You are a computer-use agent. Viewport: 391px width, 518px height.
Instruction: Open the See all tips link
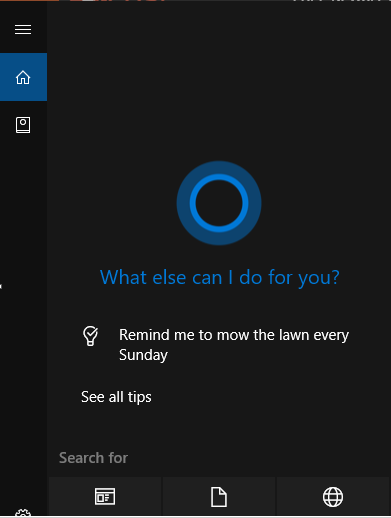coord(116,397)
